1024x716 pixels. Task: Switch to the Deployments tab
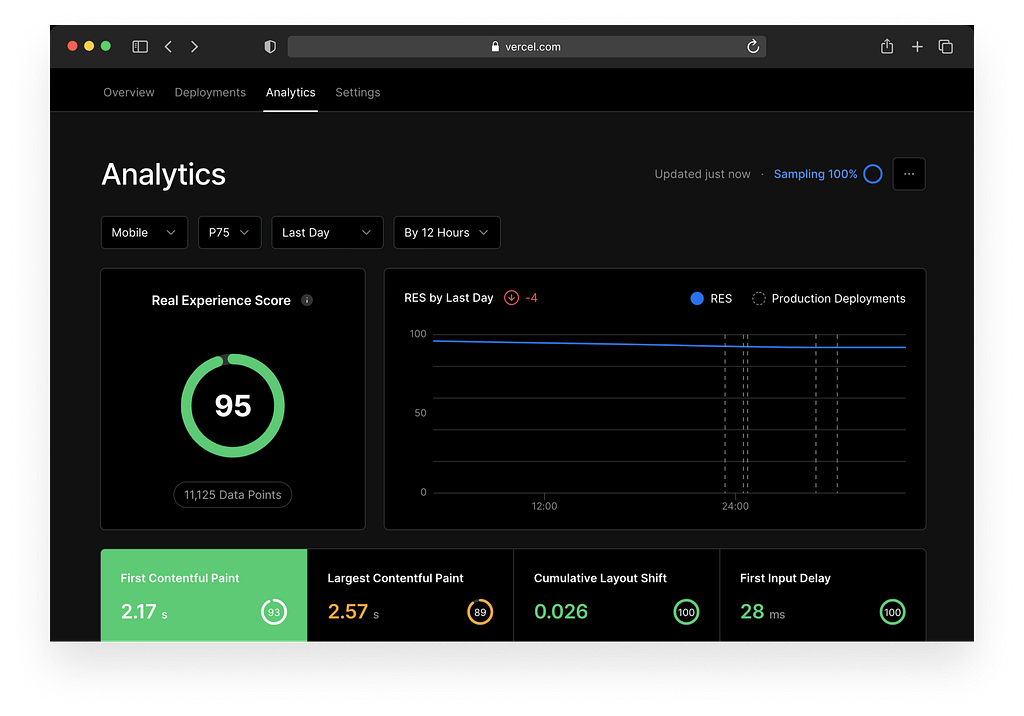point(210,92)
